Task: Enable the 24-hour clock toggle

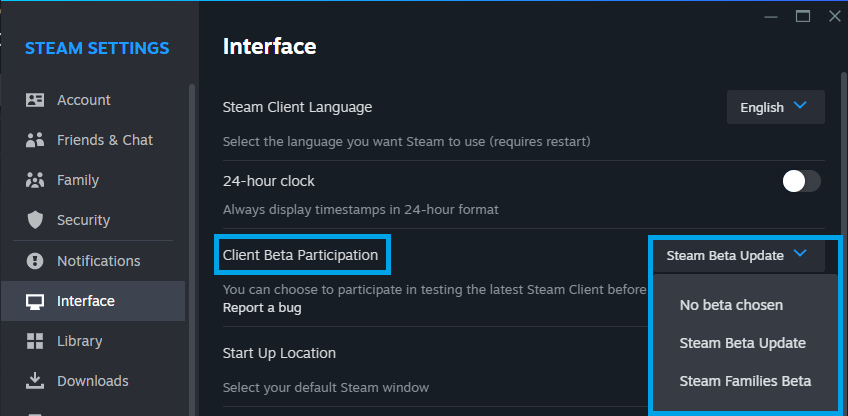Action: pyautogui.click(x=801, y=181)
